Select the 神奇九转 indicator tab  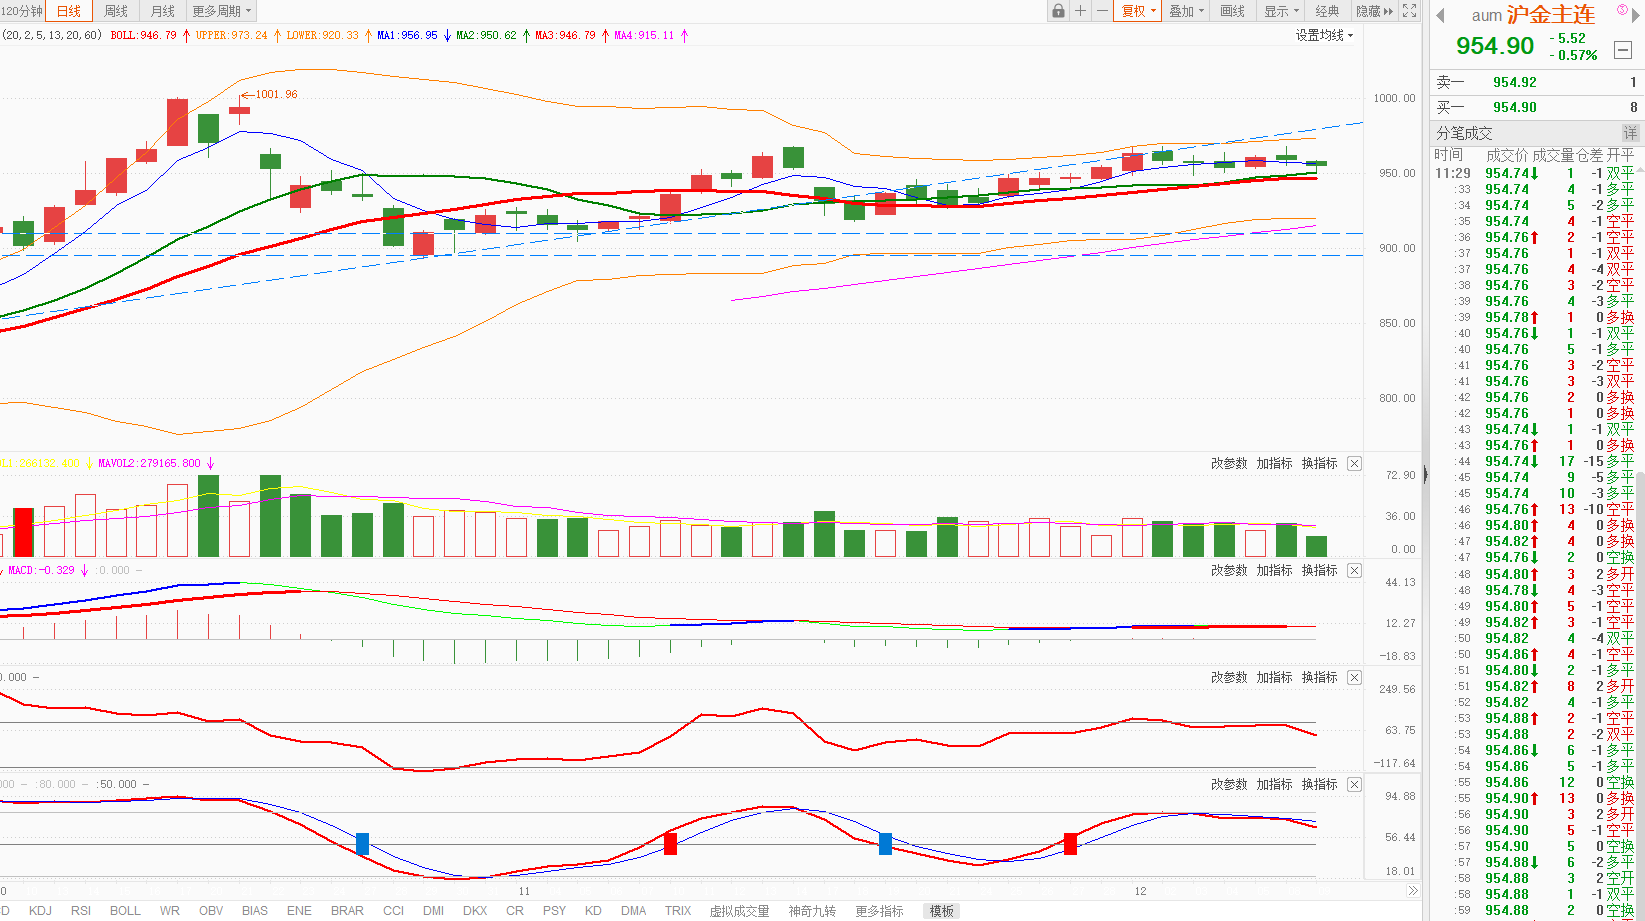(812, 911)
